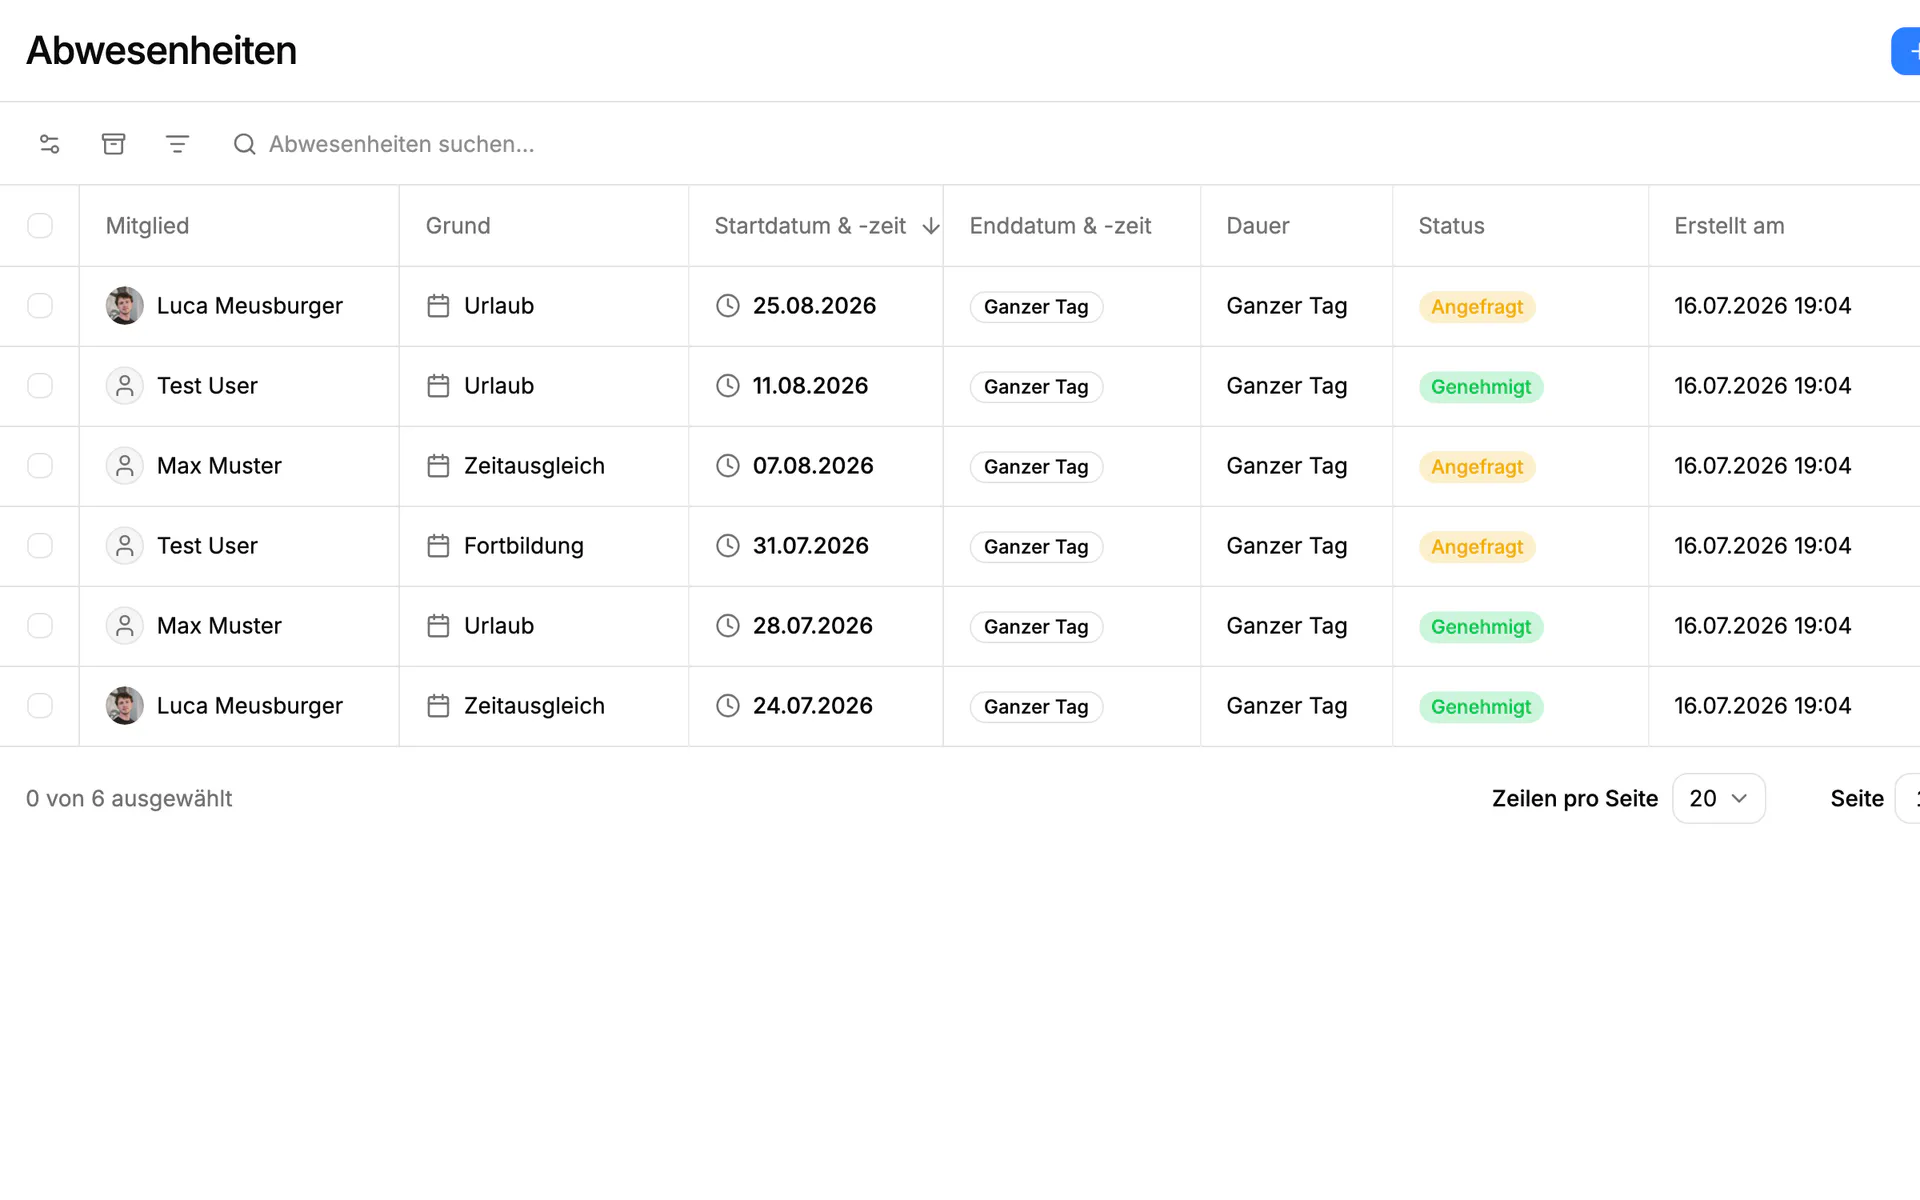Screen dimensions: 1920x1200
Task: Click the Angefragt badge for 07.08.2026
Action: click(1477, 467)
